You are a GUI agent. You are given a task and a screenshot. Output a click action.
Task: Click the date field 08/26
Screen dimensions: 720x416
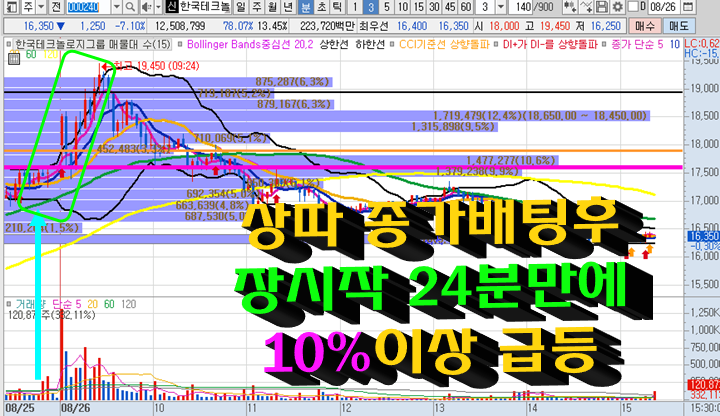tap(663, 7)
